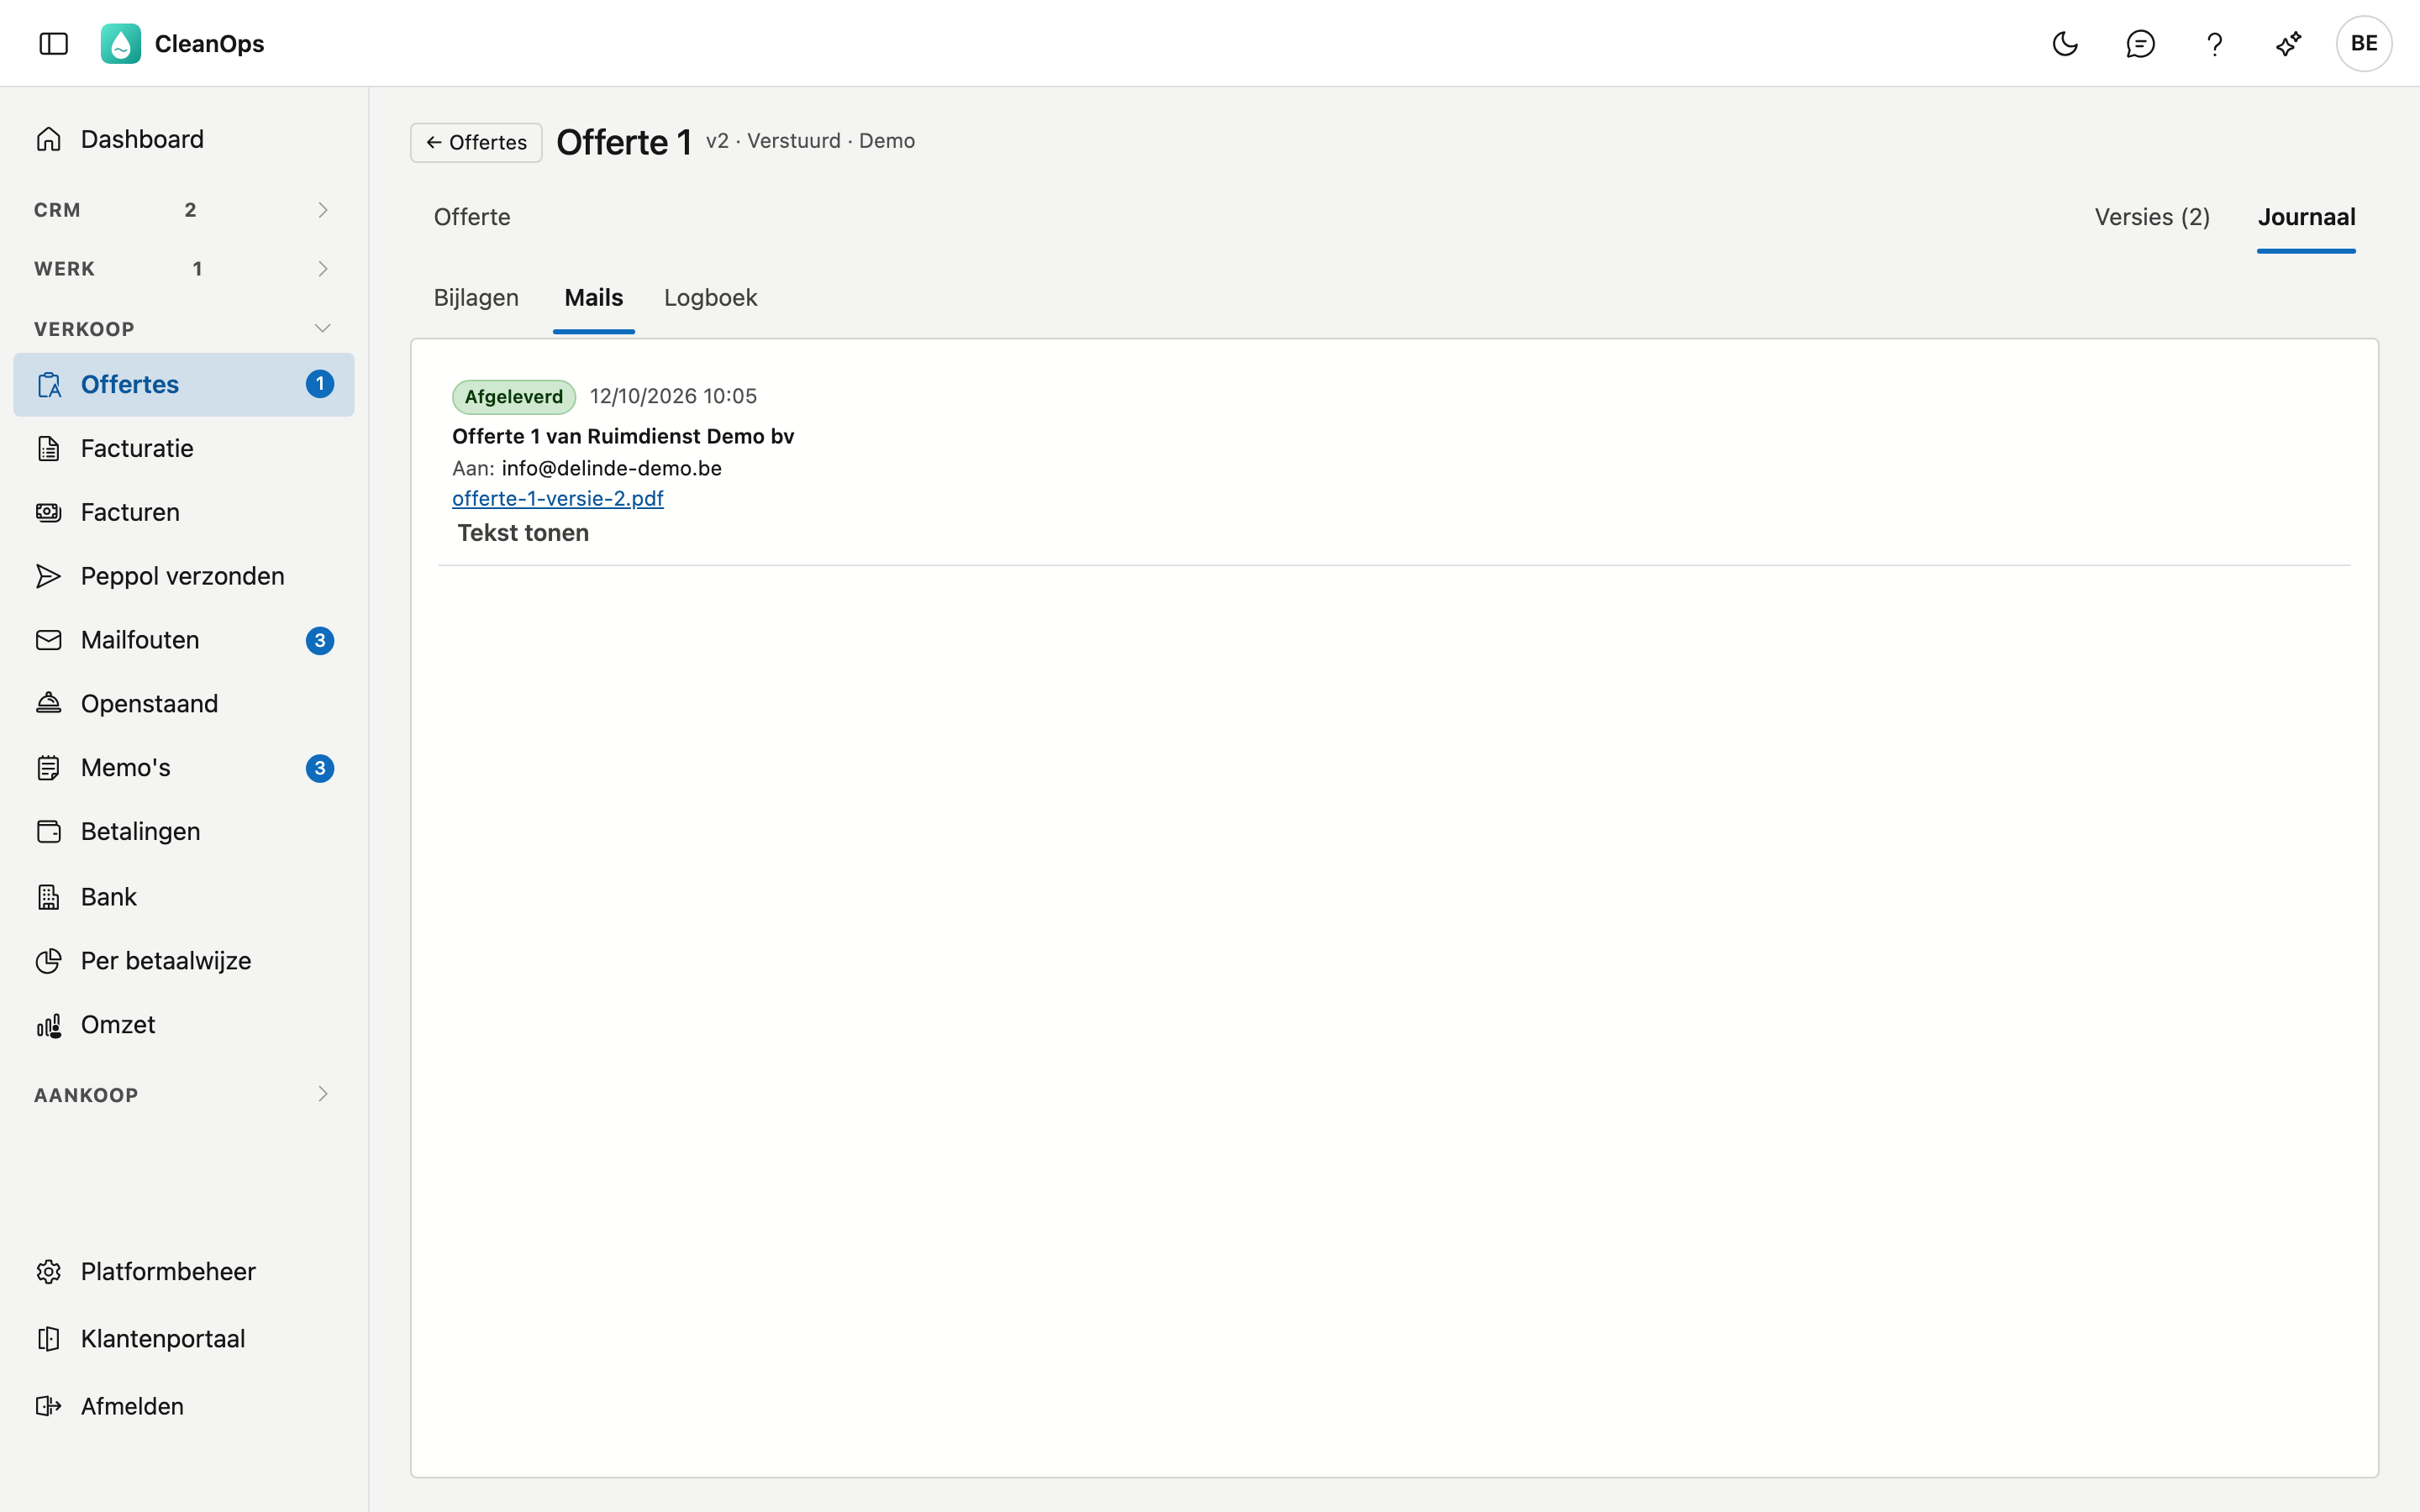
Task: Open the Logboek sub-tab
Action: 710,298
